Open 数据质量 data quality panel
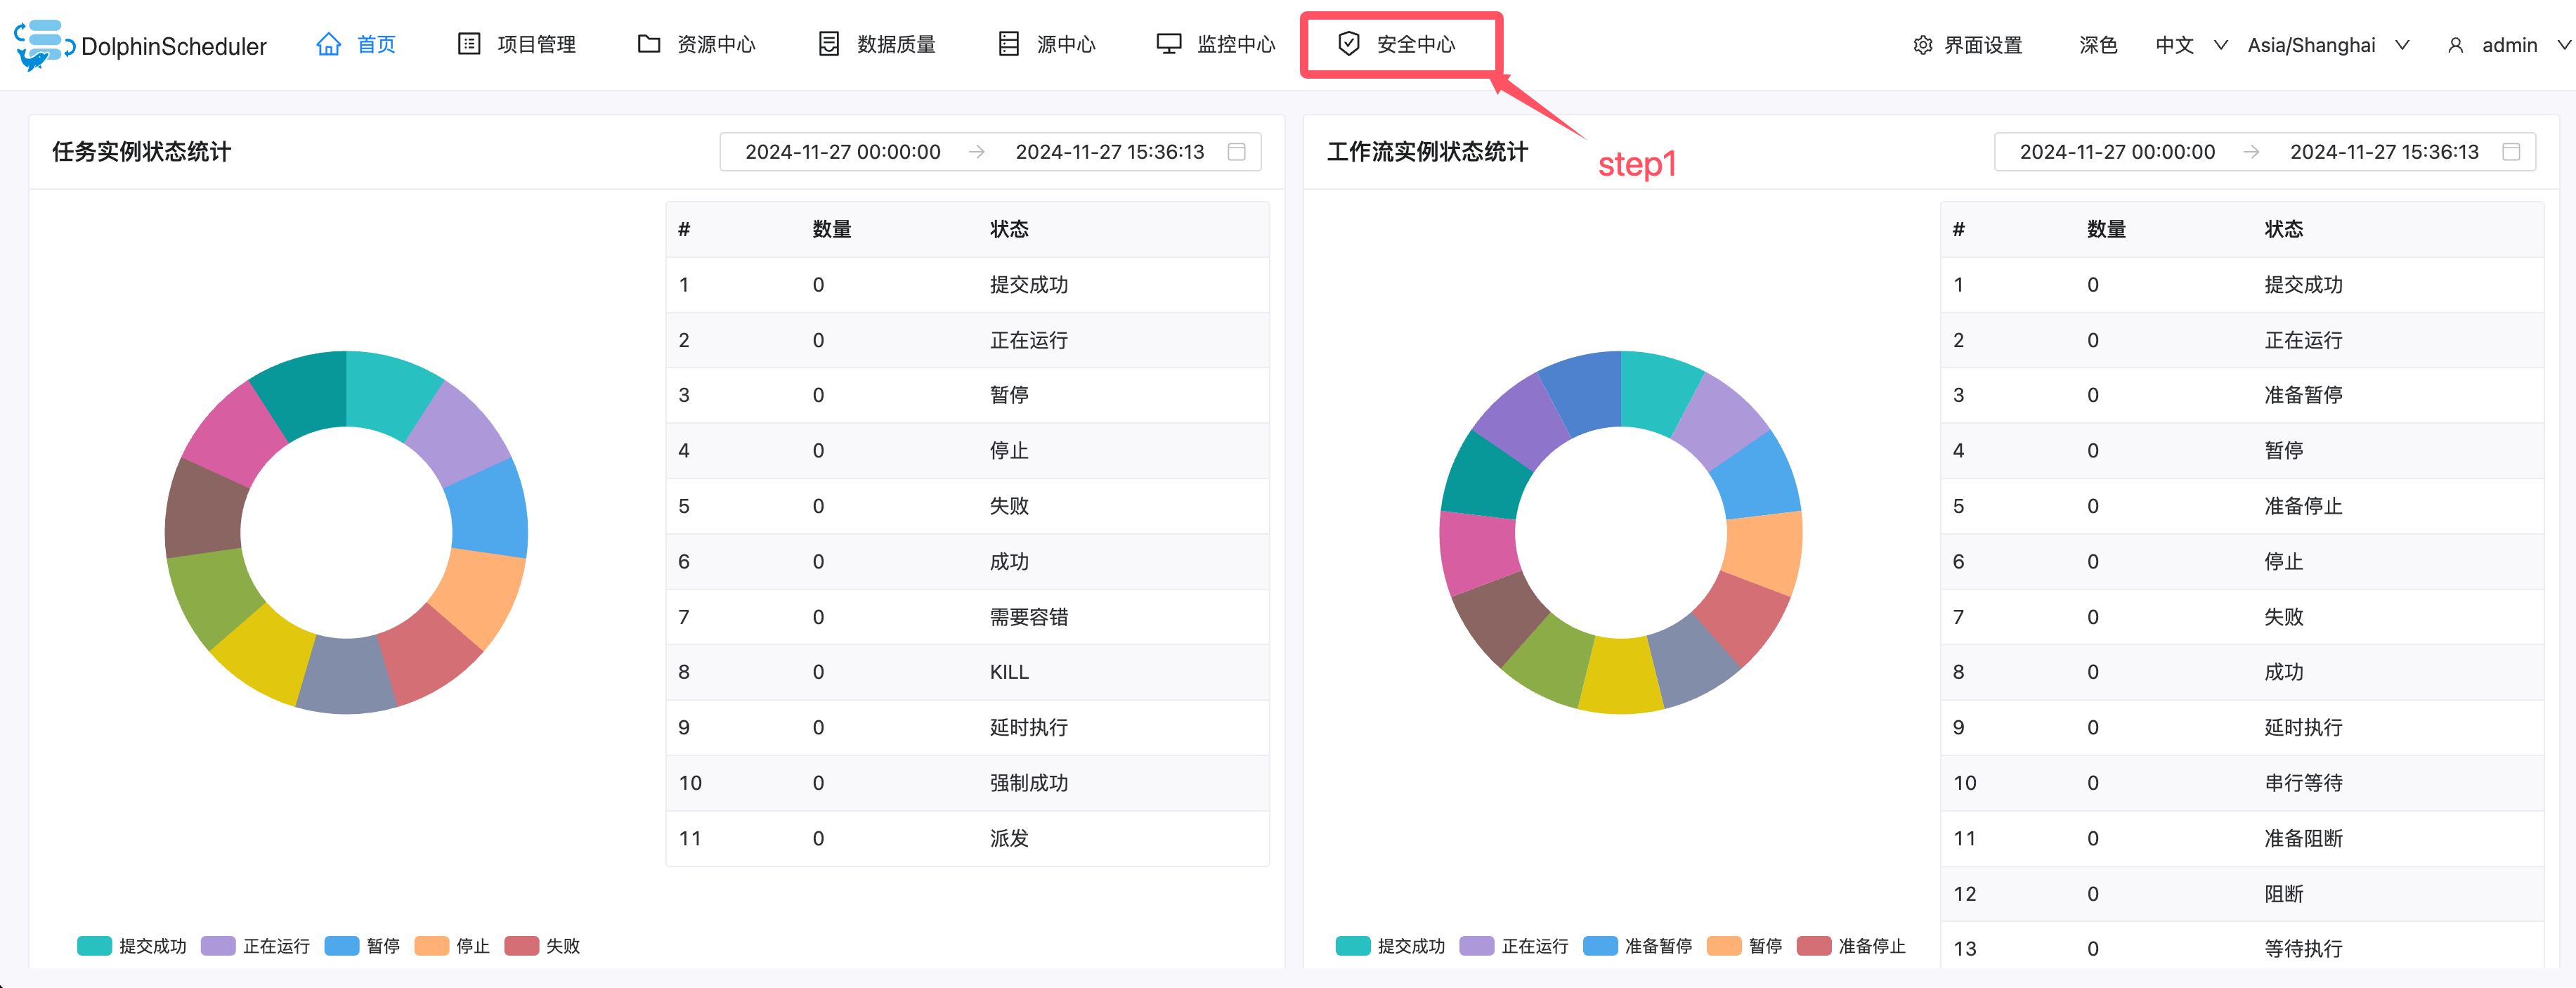This screenshot has width=2576, height=988. [x=880, y=44]
